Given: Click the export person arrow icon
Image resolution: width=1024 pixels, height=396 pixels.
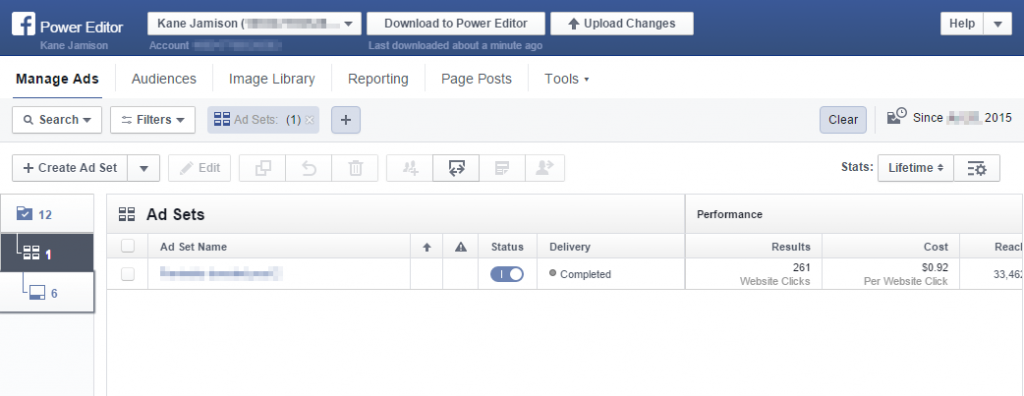Looking at the screenshot, I should pyautogui.click(x=544, y=168).
